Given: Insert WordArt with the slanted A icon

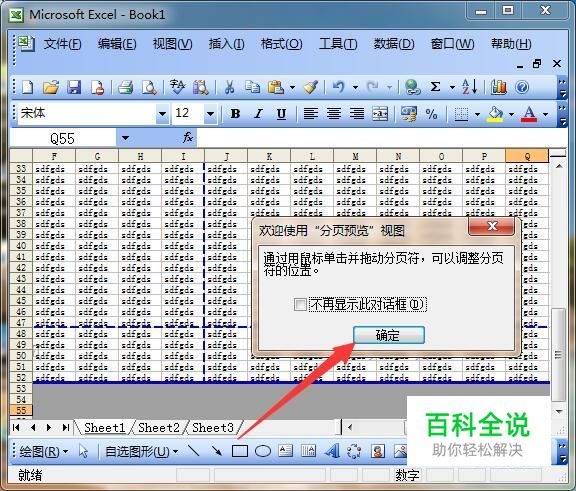Looking at the screenshot, I should pyautogui.click(x=332, y=451).
